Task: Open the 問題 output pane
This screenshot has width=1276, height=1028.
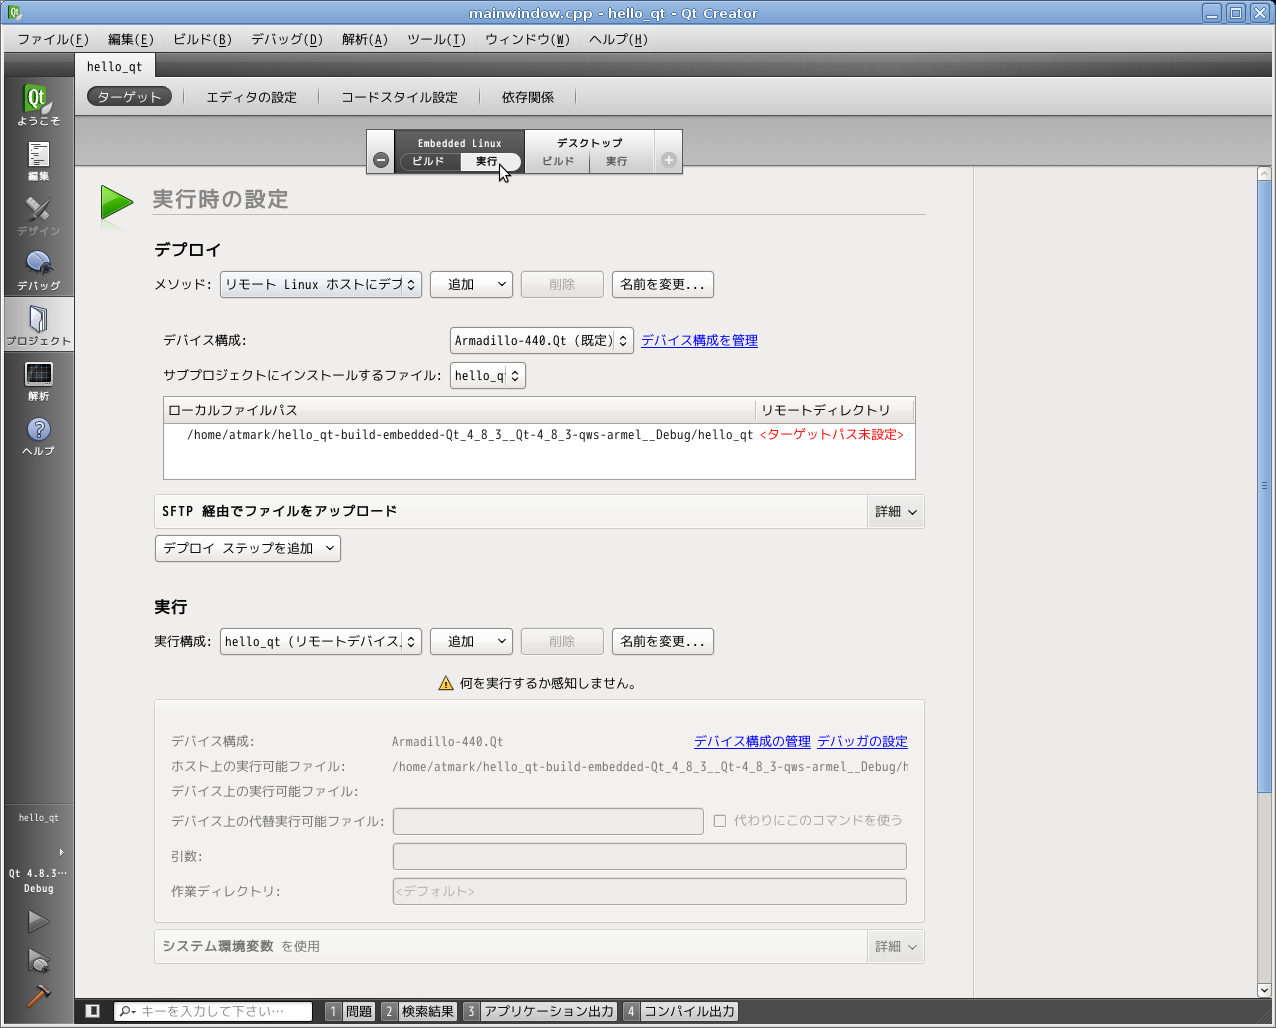Action: 350,1011
